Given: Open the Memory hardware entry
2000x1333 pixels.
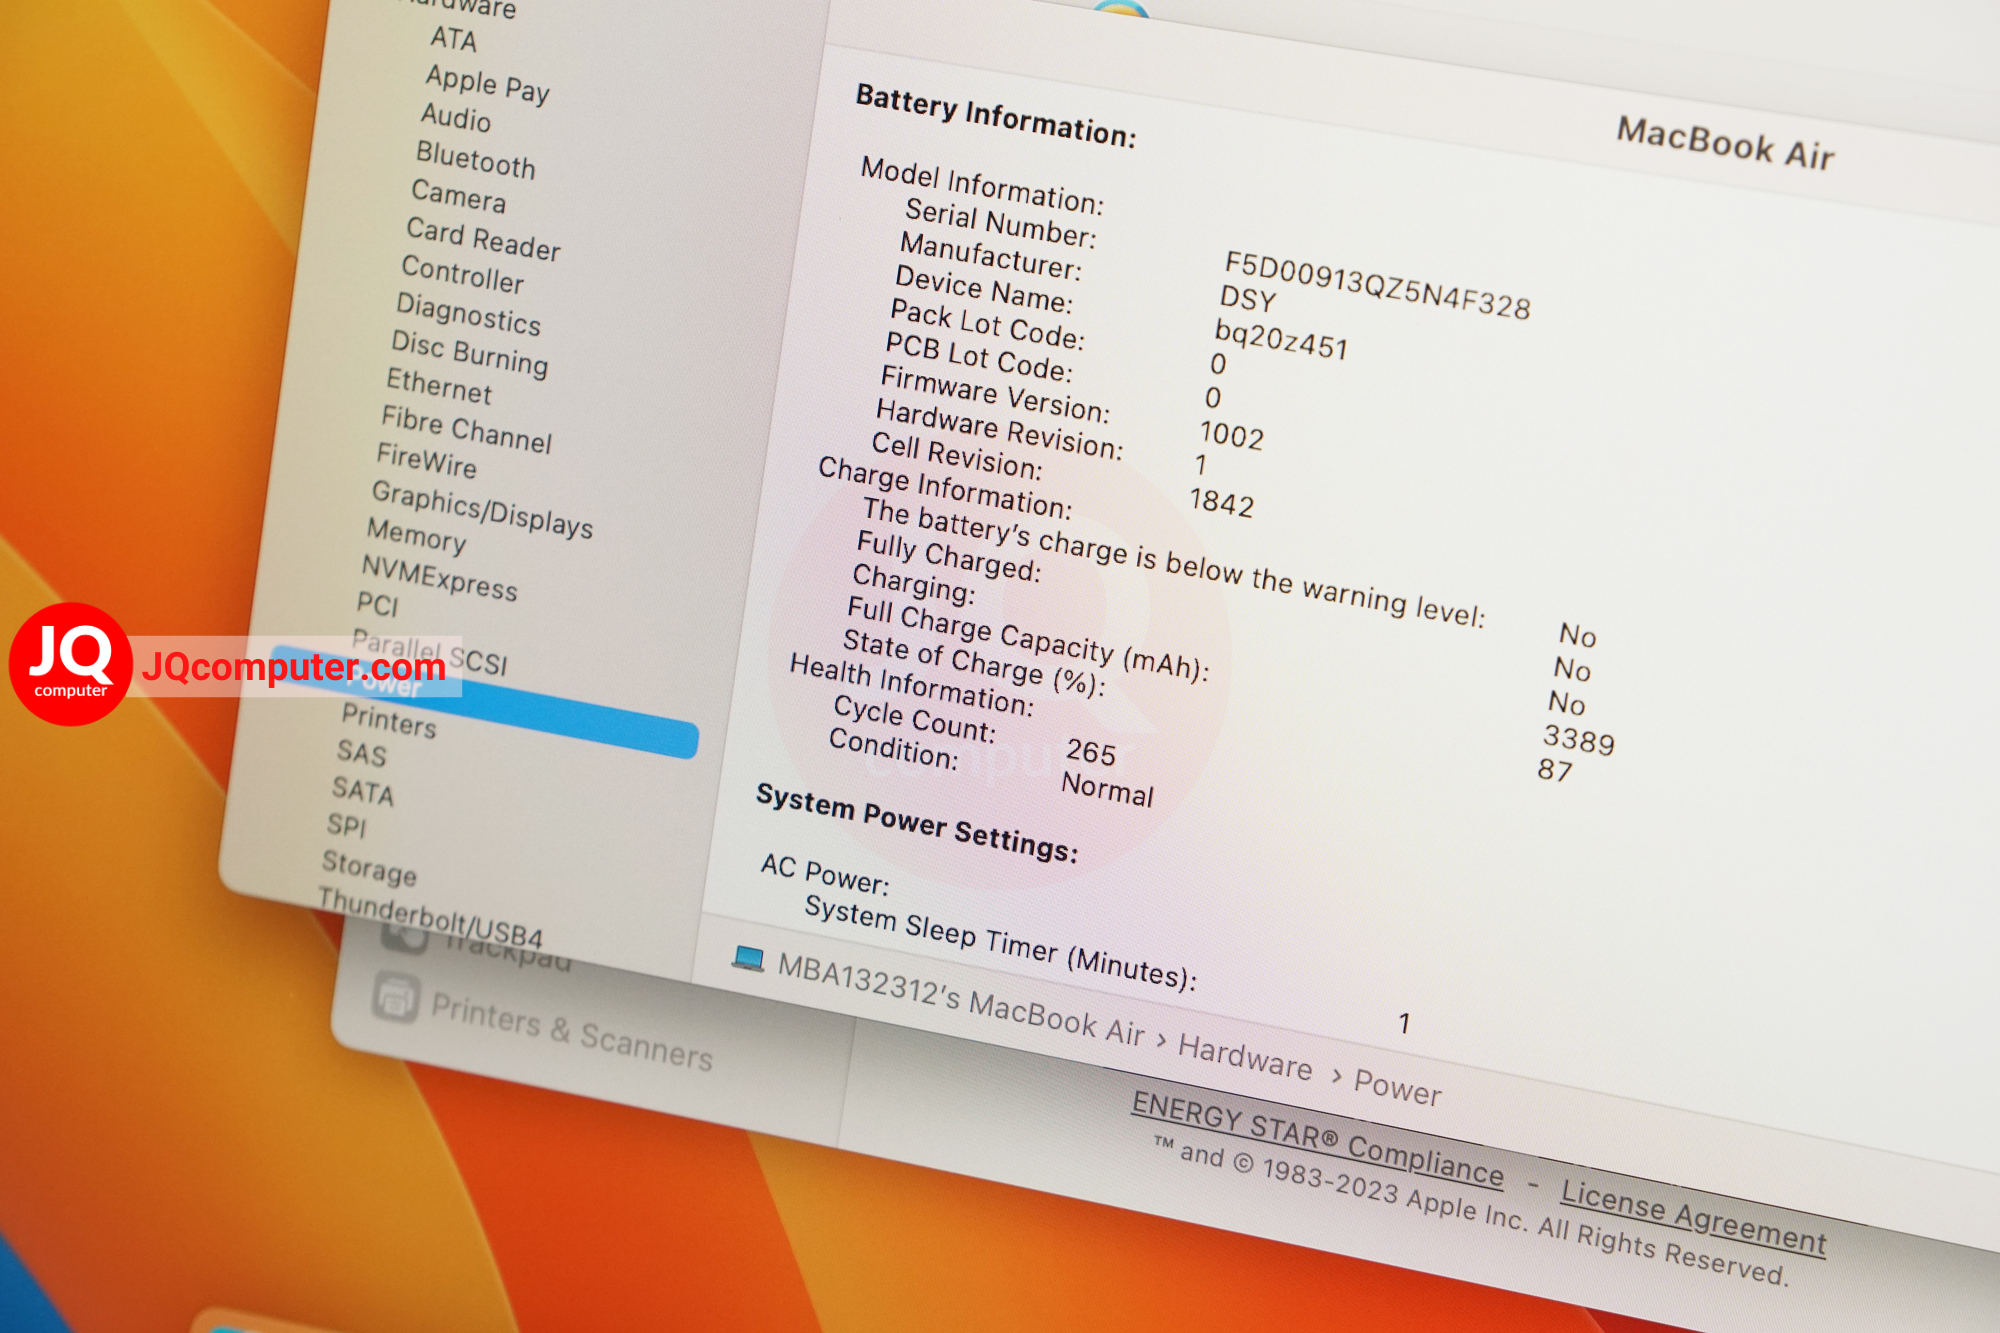Looking at the screenshot, I should click(x=417, y=535).
